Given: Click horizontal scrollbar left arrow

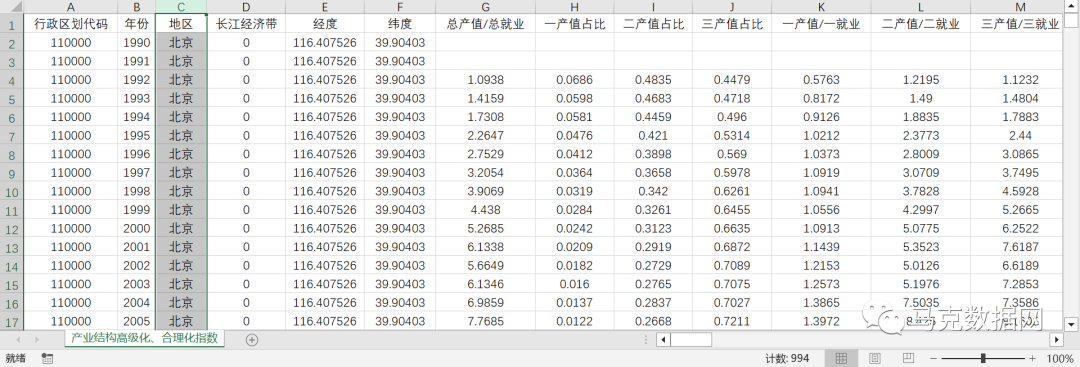Looking at the screenshot, I should [x=663, y=339].
